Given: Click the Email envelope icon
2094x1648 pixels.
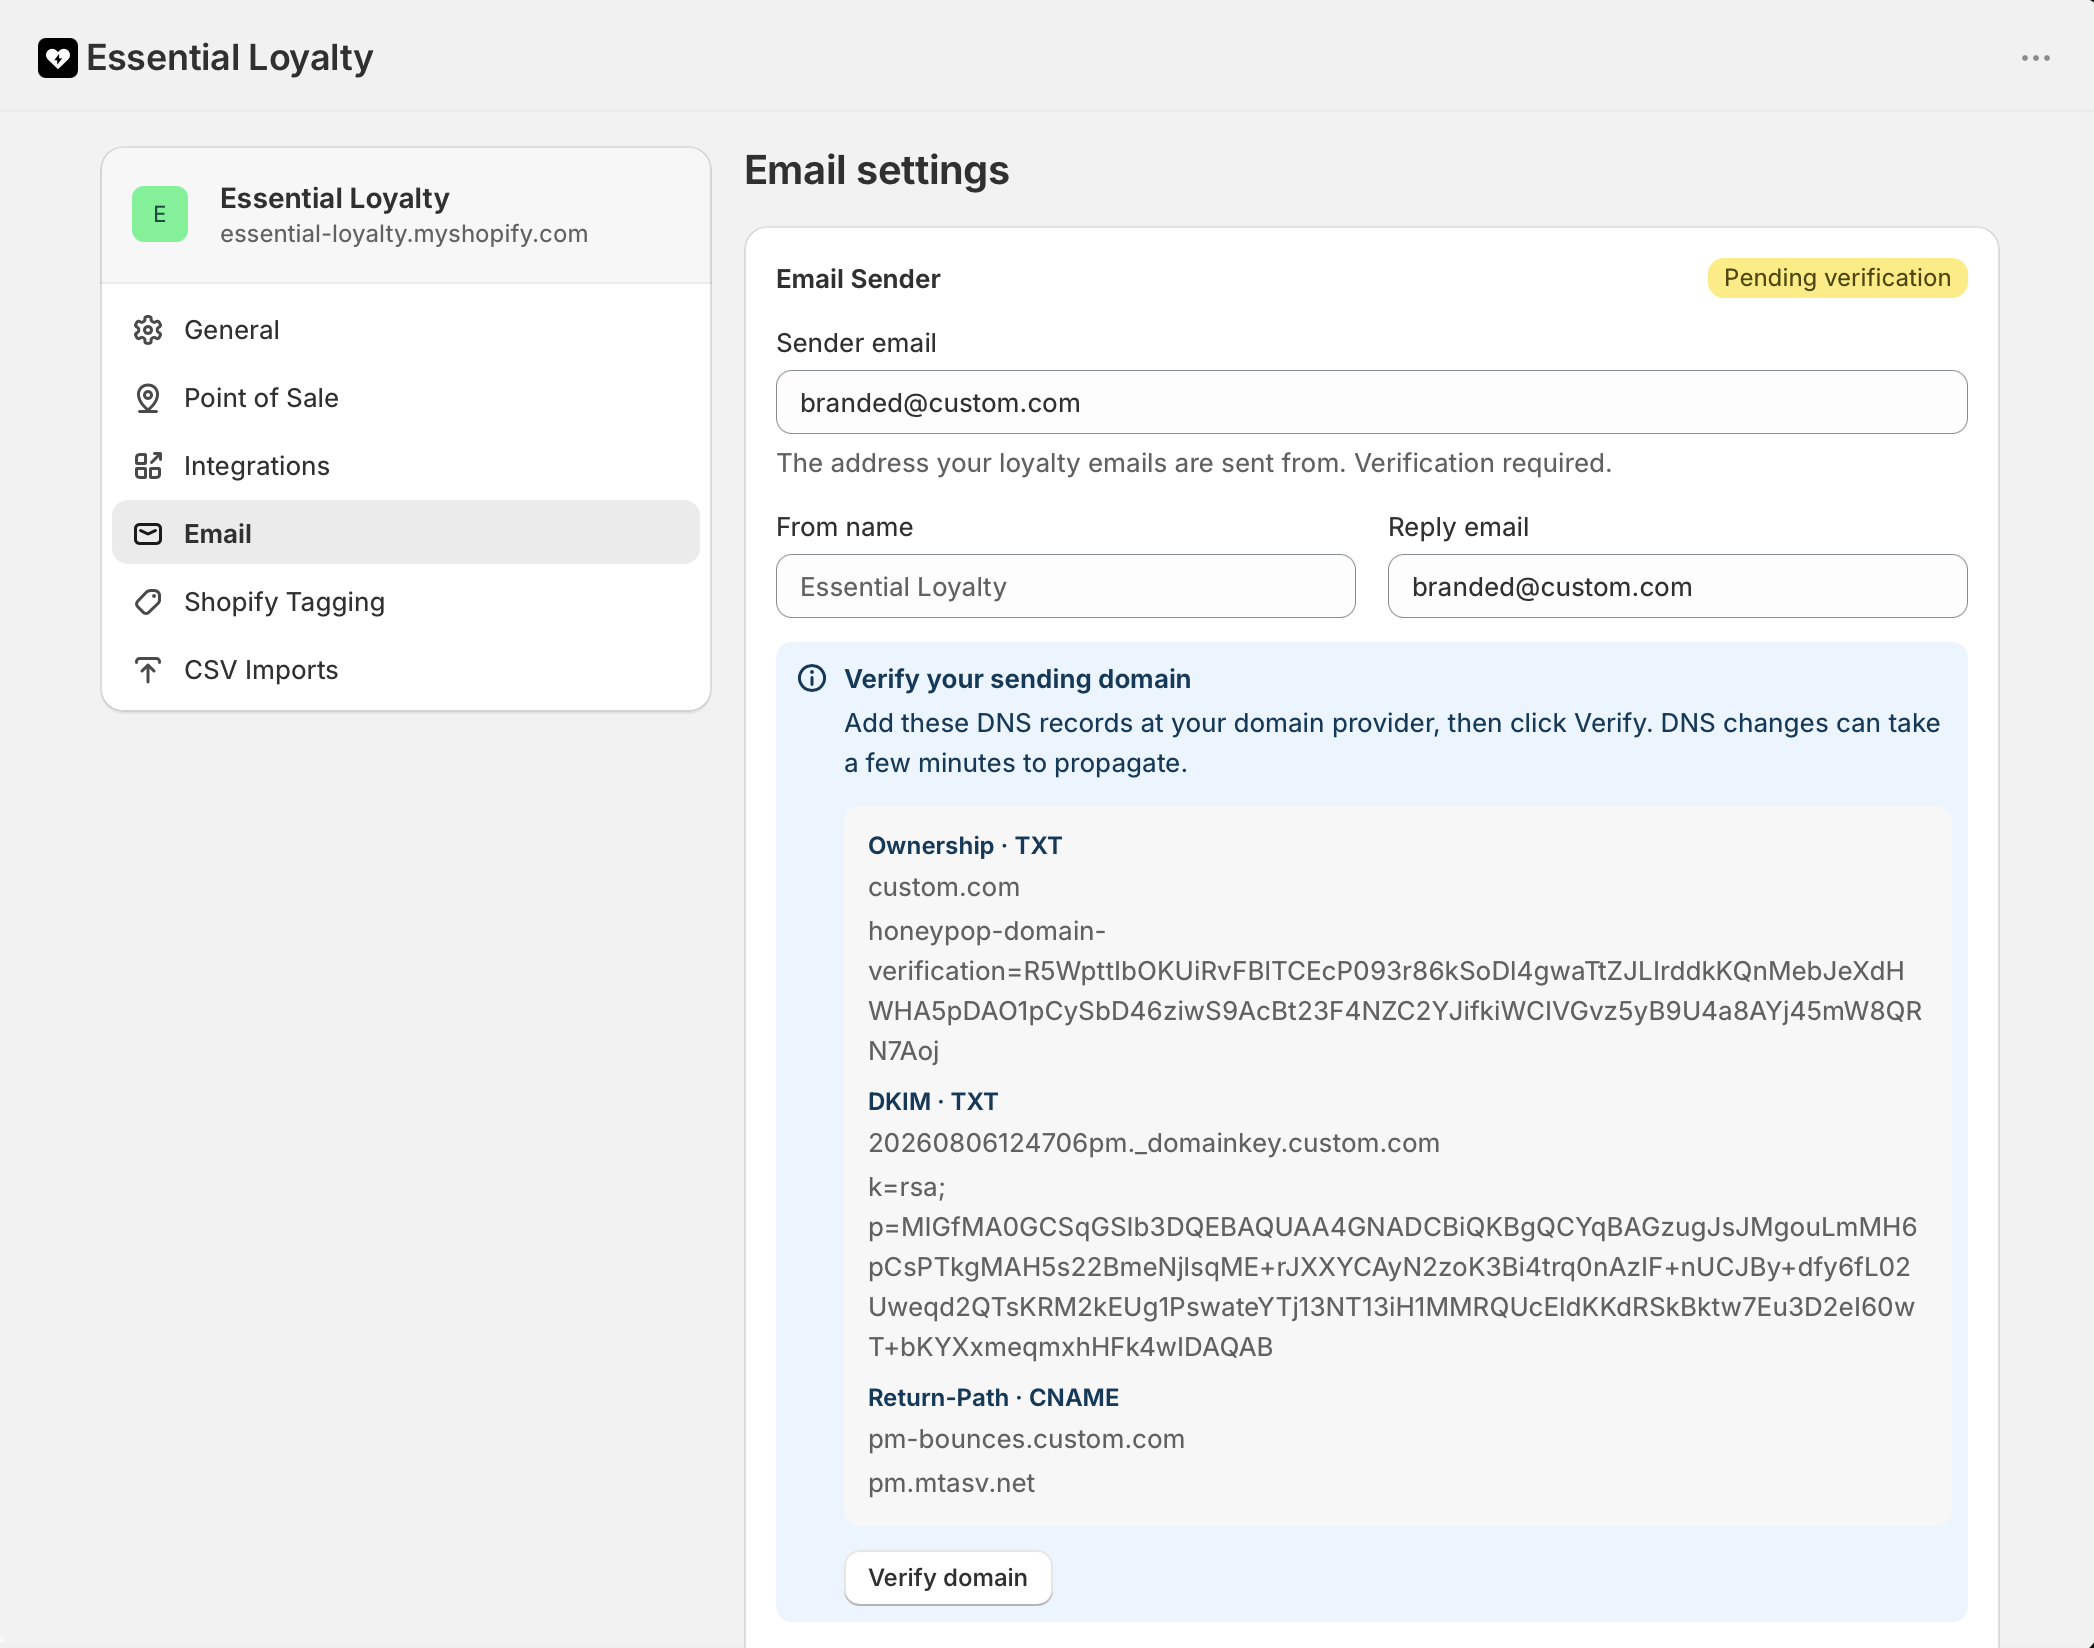Looking at the screenshot, I should pyautogui.click(x=148, y=534).
